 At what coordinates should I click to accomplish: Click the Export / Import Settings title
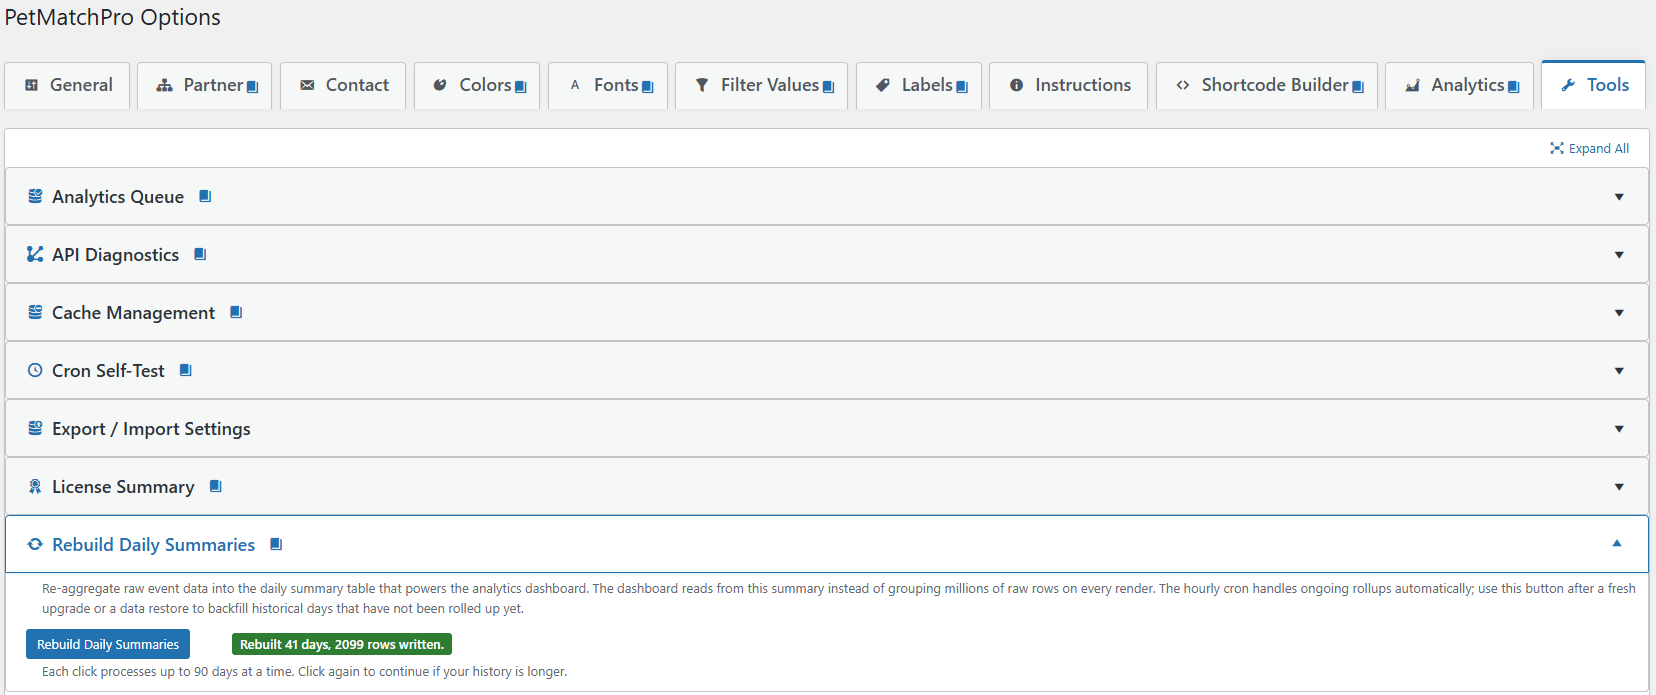click(151, 429)
